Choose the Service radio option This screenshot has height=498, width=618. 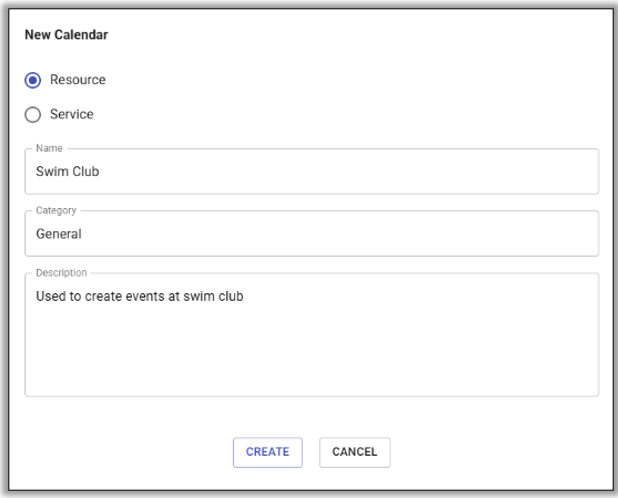coord(34,115)
